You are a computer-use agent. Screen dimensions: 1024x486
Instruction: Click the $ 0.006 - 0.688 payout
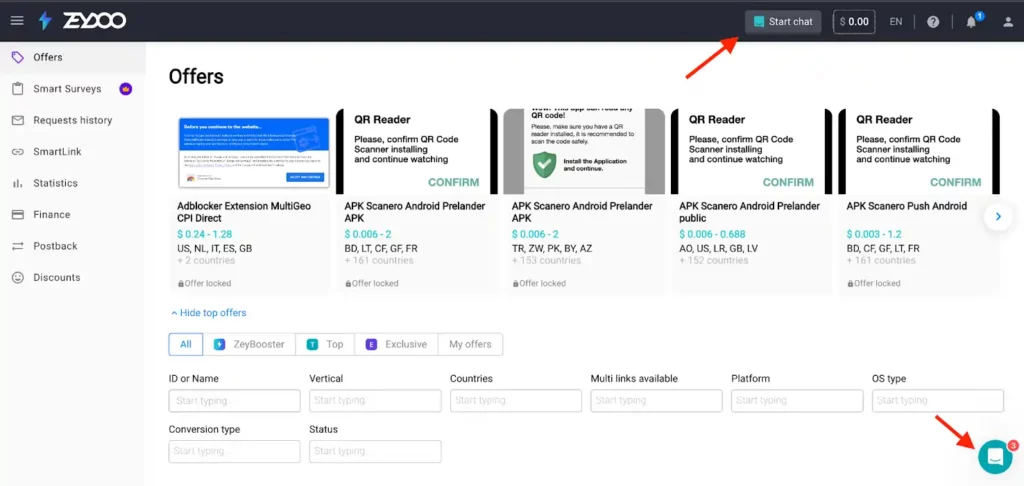pyautogui.click(x=712, y=234)
